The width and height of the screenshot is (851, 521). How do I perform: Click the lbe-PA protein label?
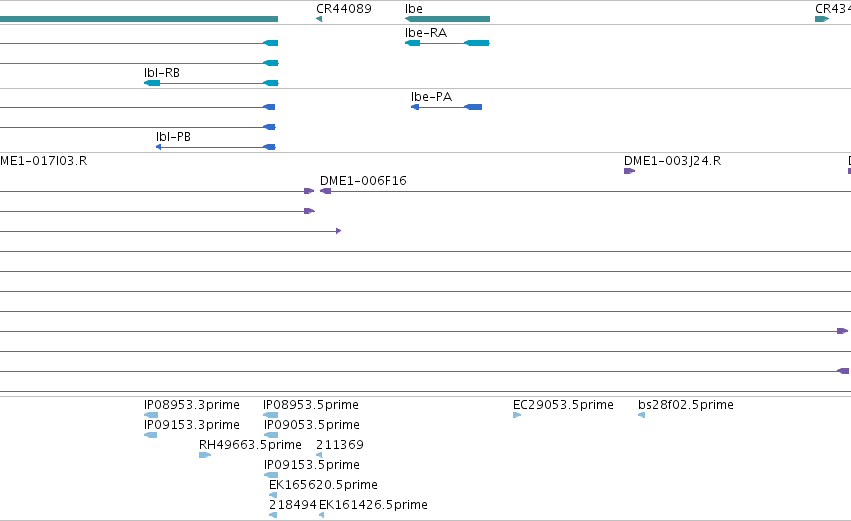coord(431,97)
